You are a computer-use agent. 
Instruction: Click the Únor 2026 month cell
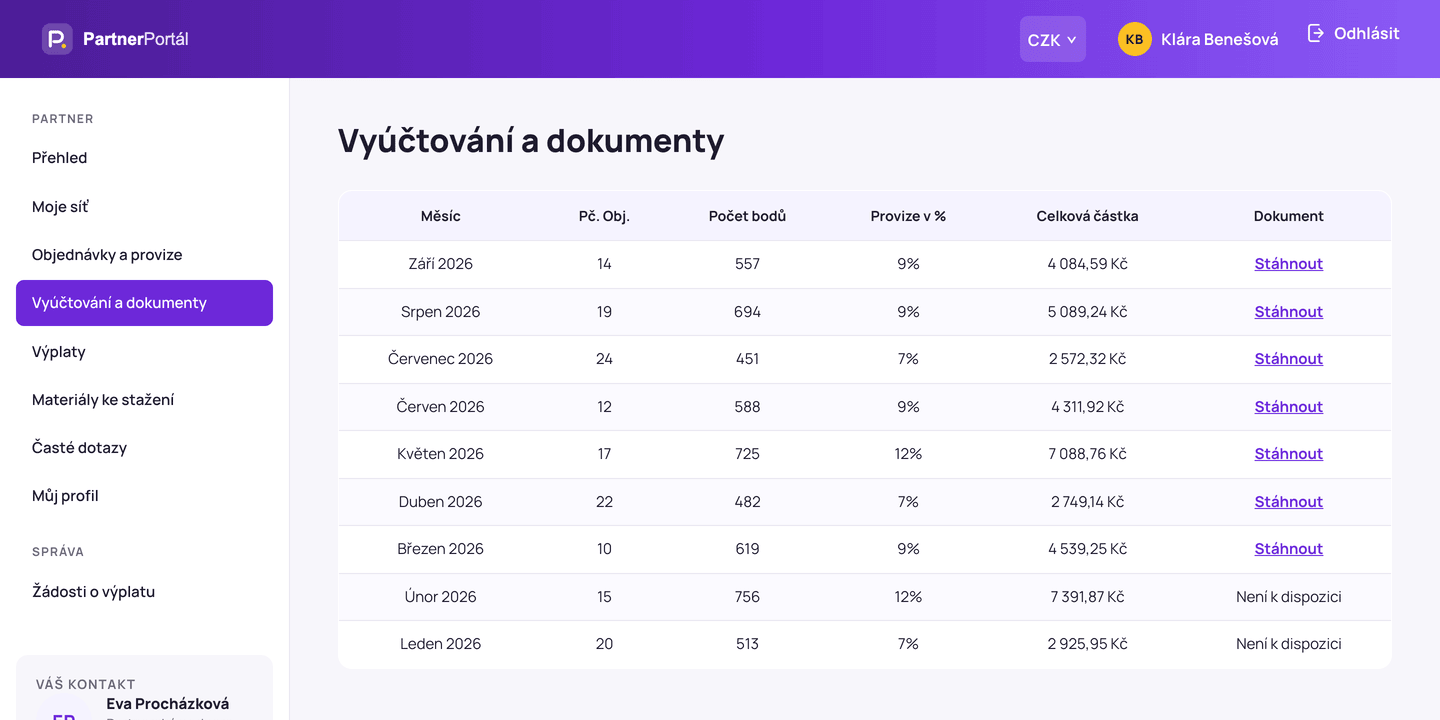pyautogui.click(x=441, y=597)
